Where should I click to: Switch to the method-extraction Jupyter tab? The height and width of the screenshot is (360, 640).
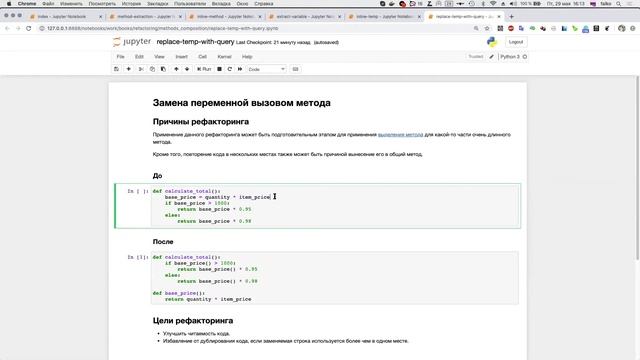[145, 17]
